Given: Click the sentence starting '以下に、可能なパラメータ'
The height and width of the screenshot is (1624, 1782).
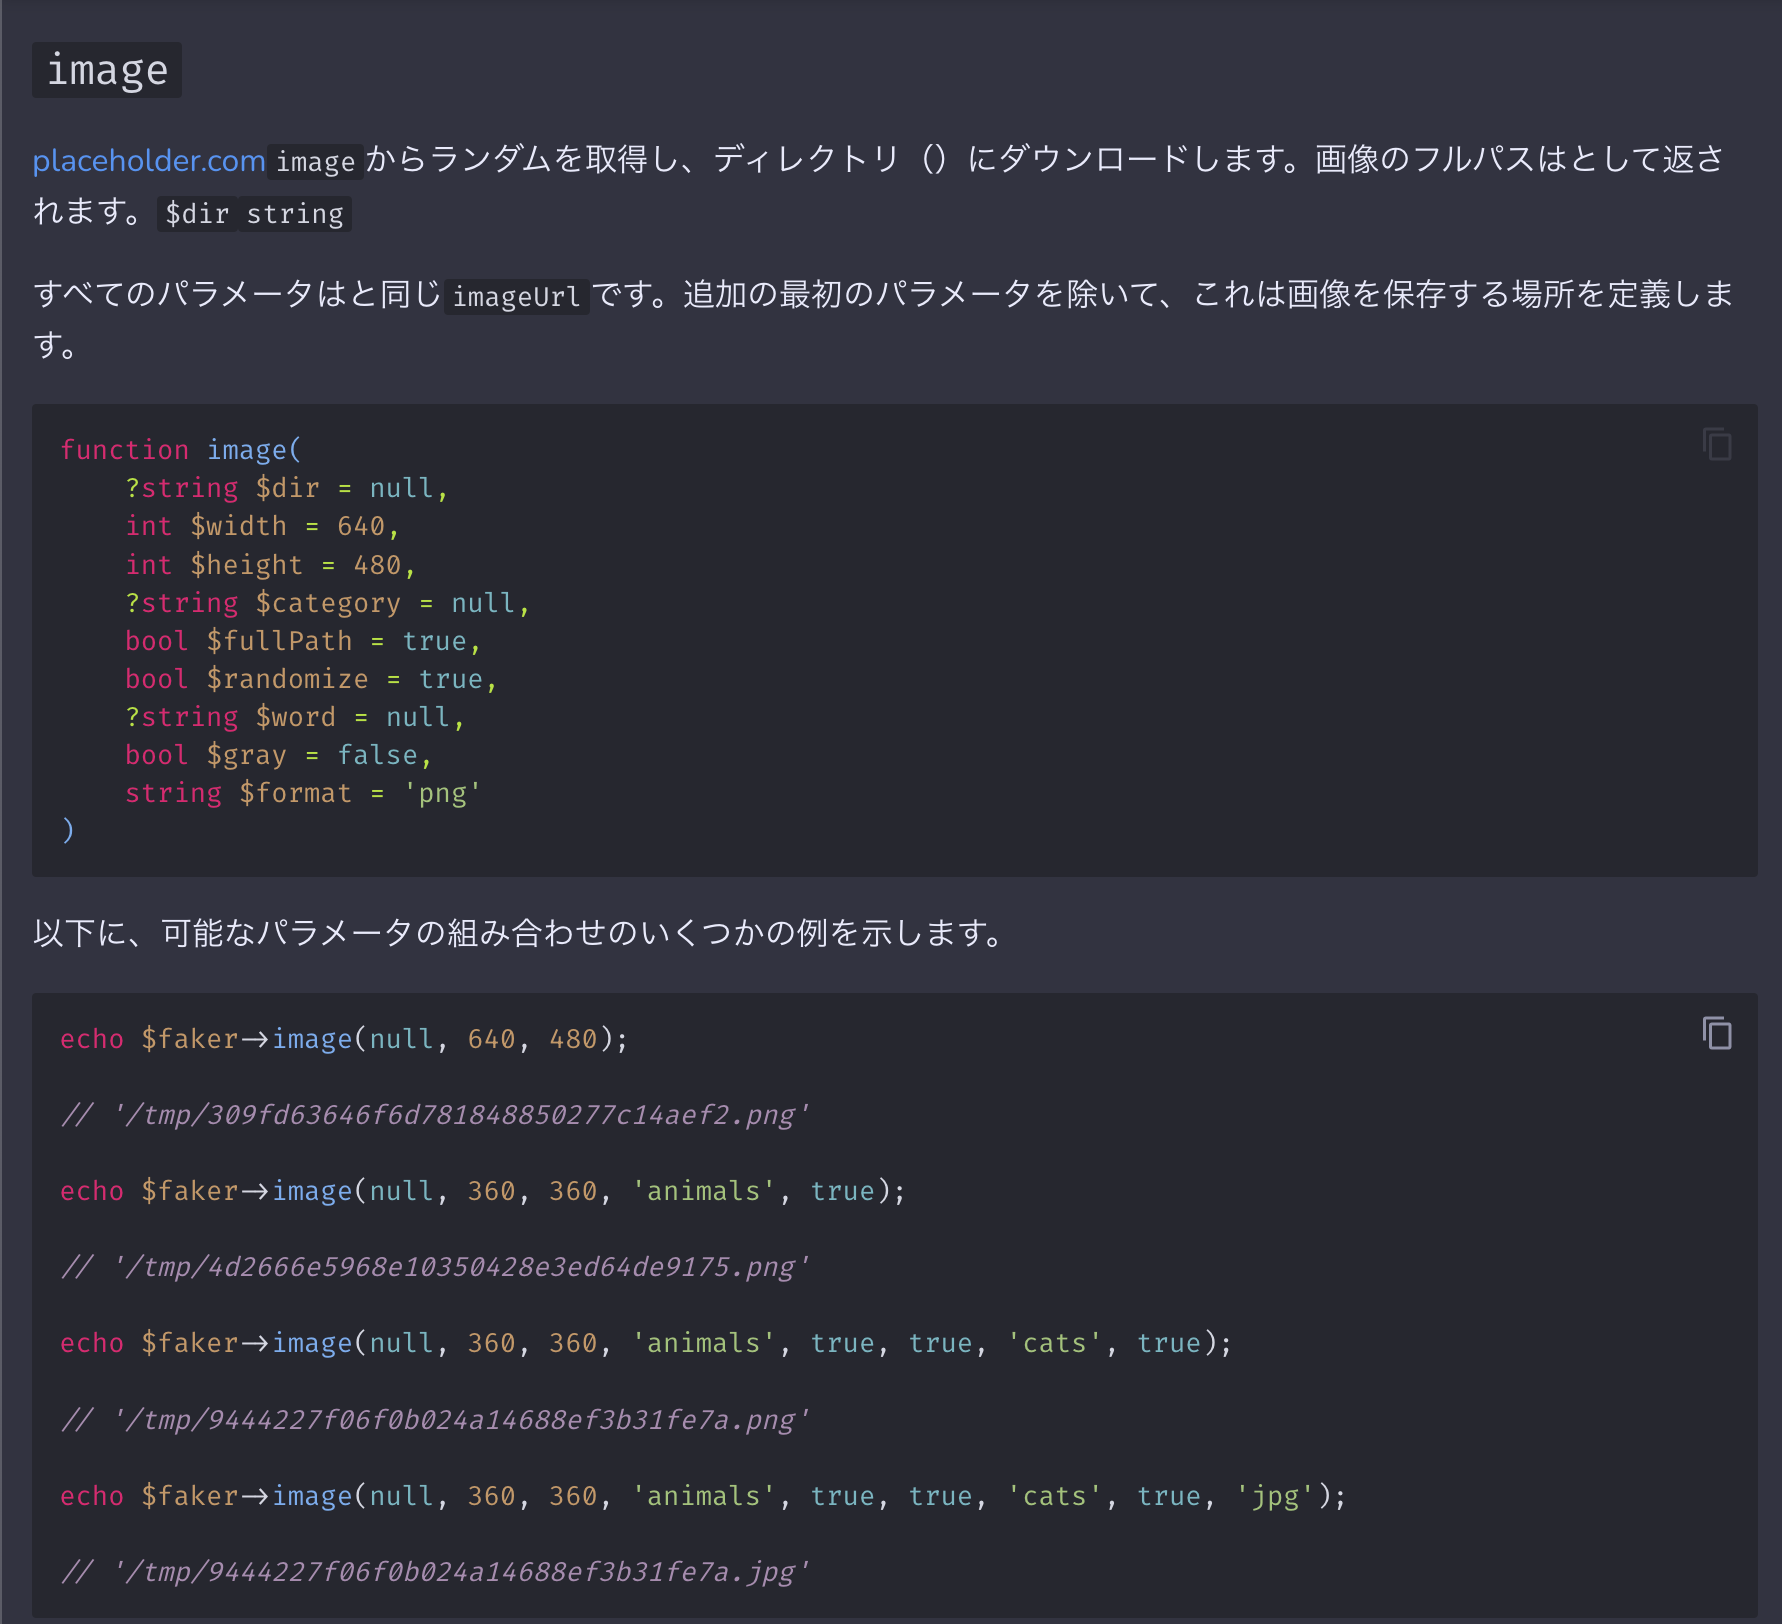Looking at the screenshot, I should click(520, 933).
